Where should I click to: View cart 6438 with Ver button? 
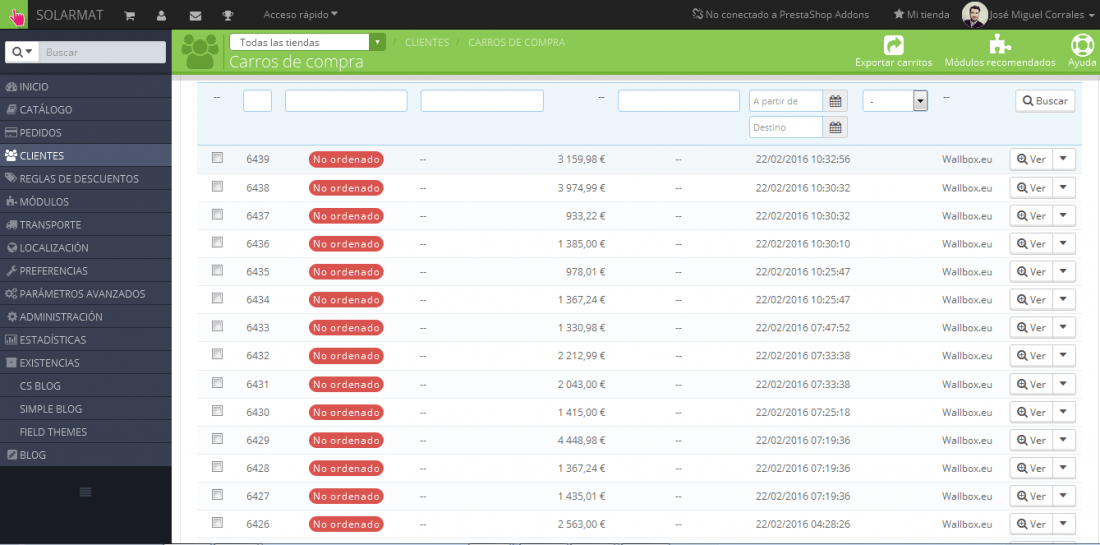click(x=1031, y=187)
